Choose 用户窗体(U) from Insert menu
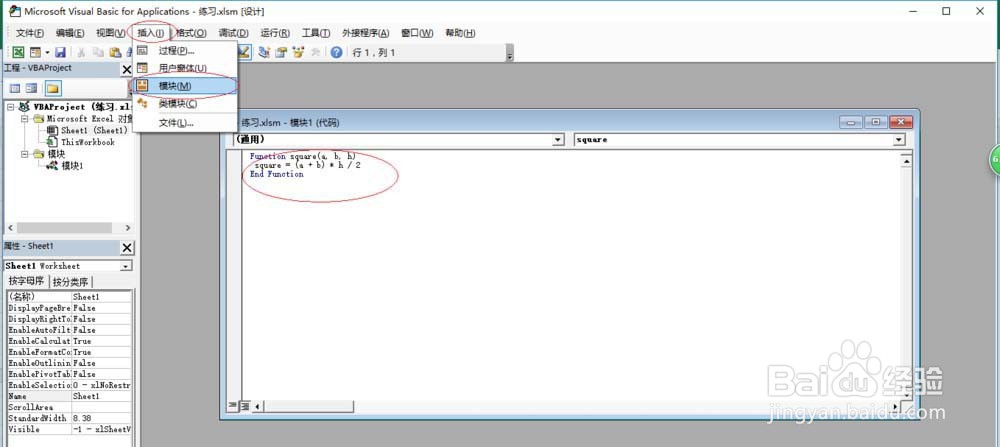Viewport: 1000px width, 447px height. click(185, 68)
